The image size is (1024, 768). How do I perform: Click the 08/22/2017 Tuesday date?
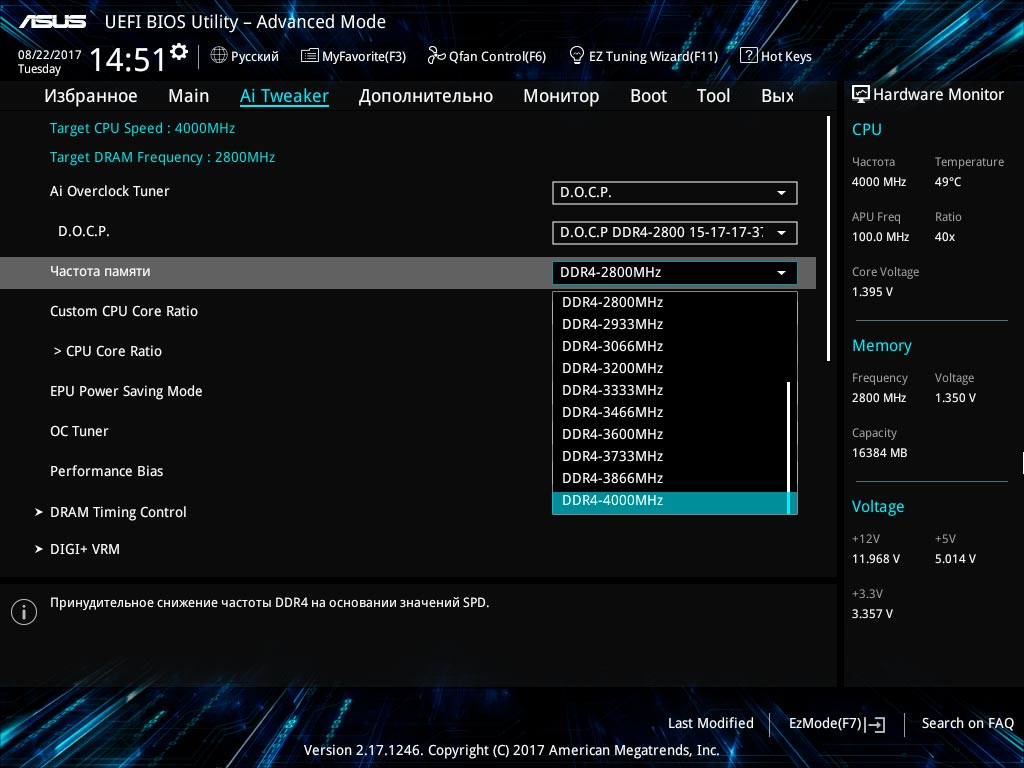(49, 62)
